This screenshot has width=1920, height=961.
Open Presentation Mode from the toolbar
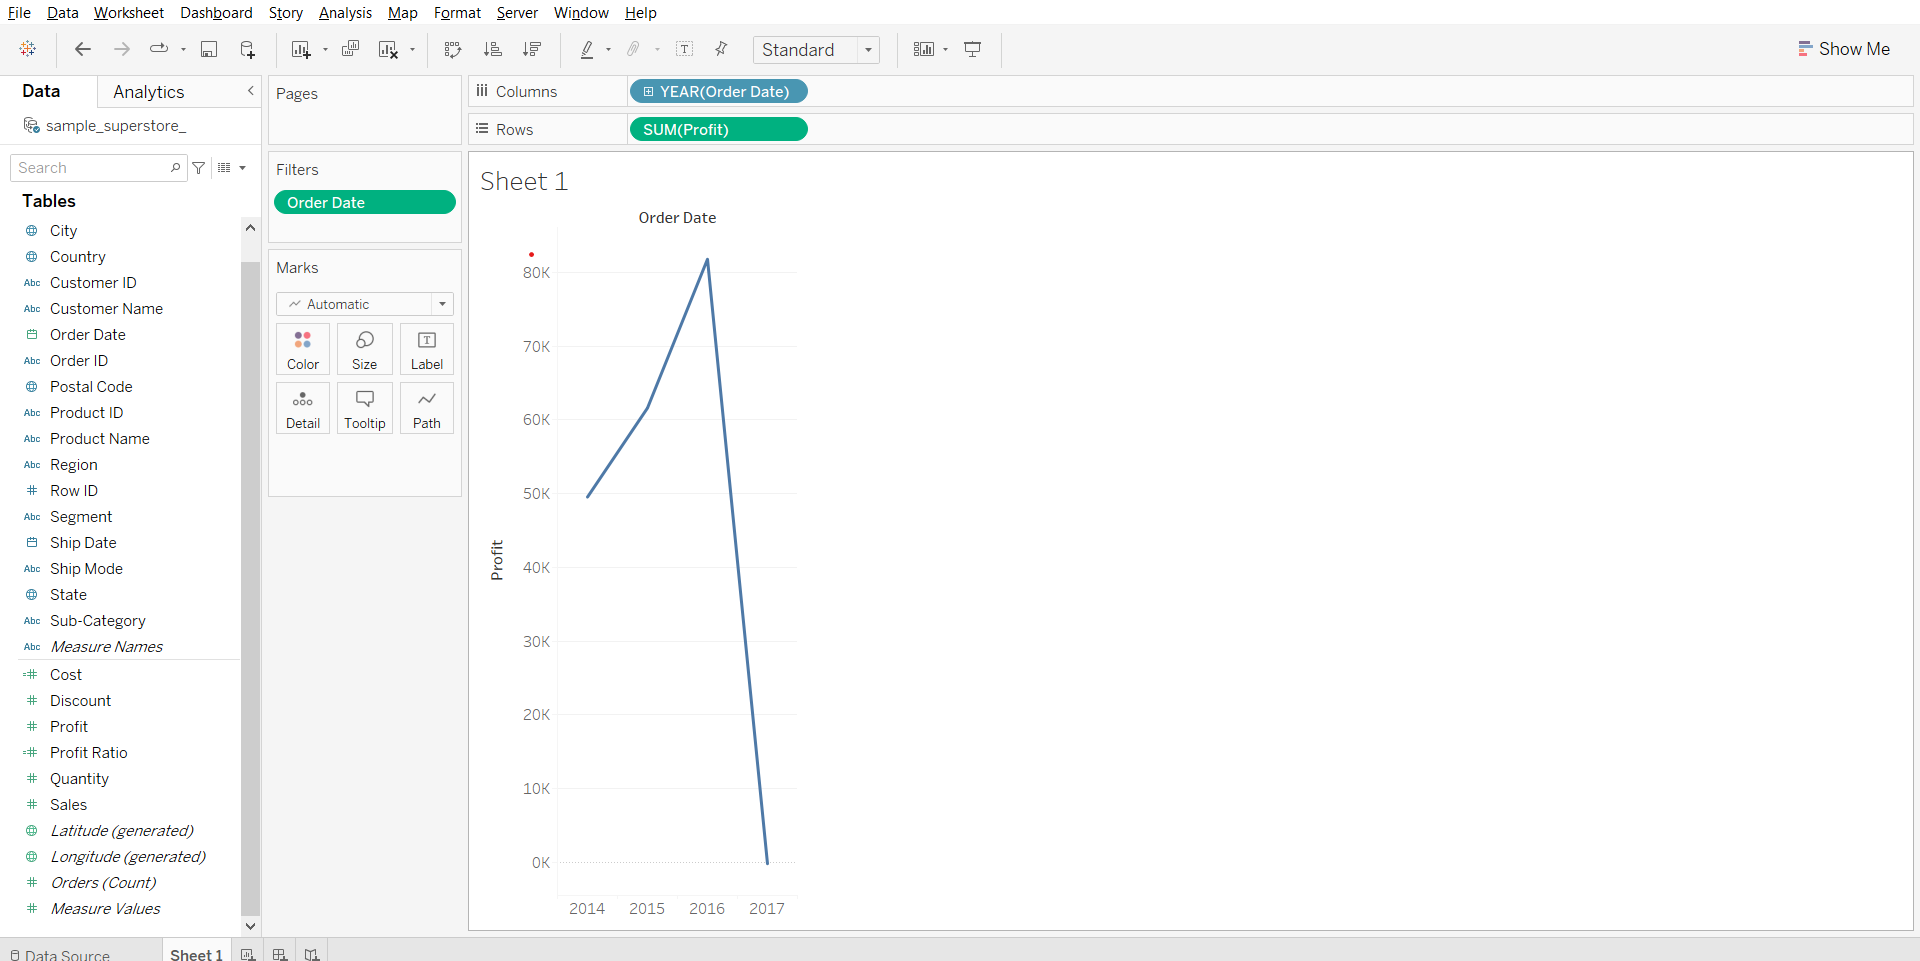tap(972, 49)
